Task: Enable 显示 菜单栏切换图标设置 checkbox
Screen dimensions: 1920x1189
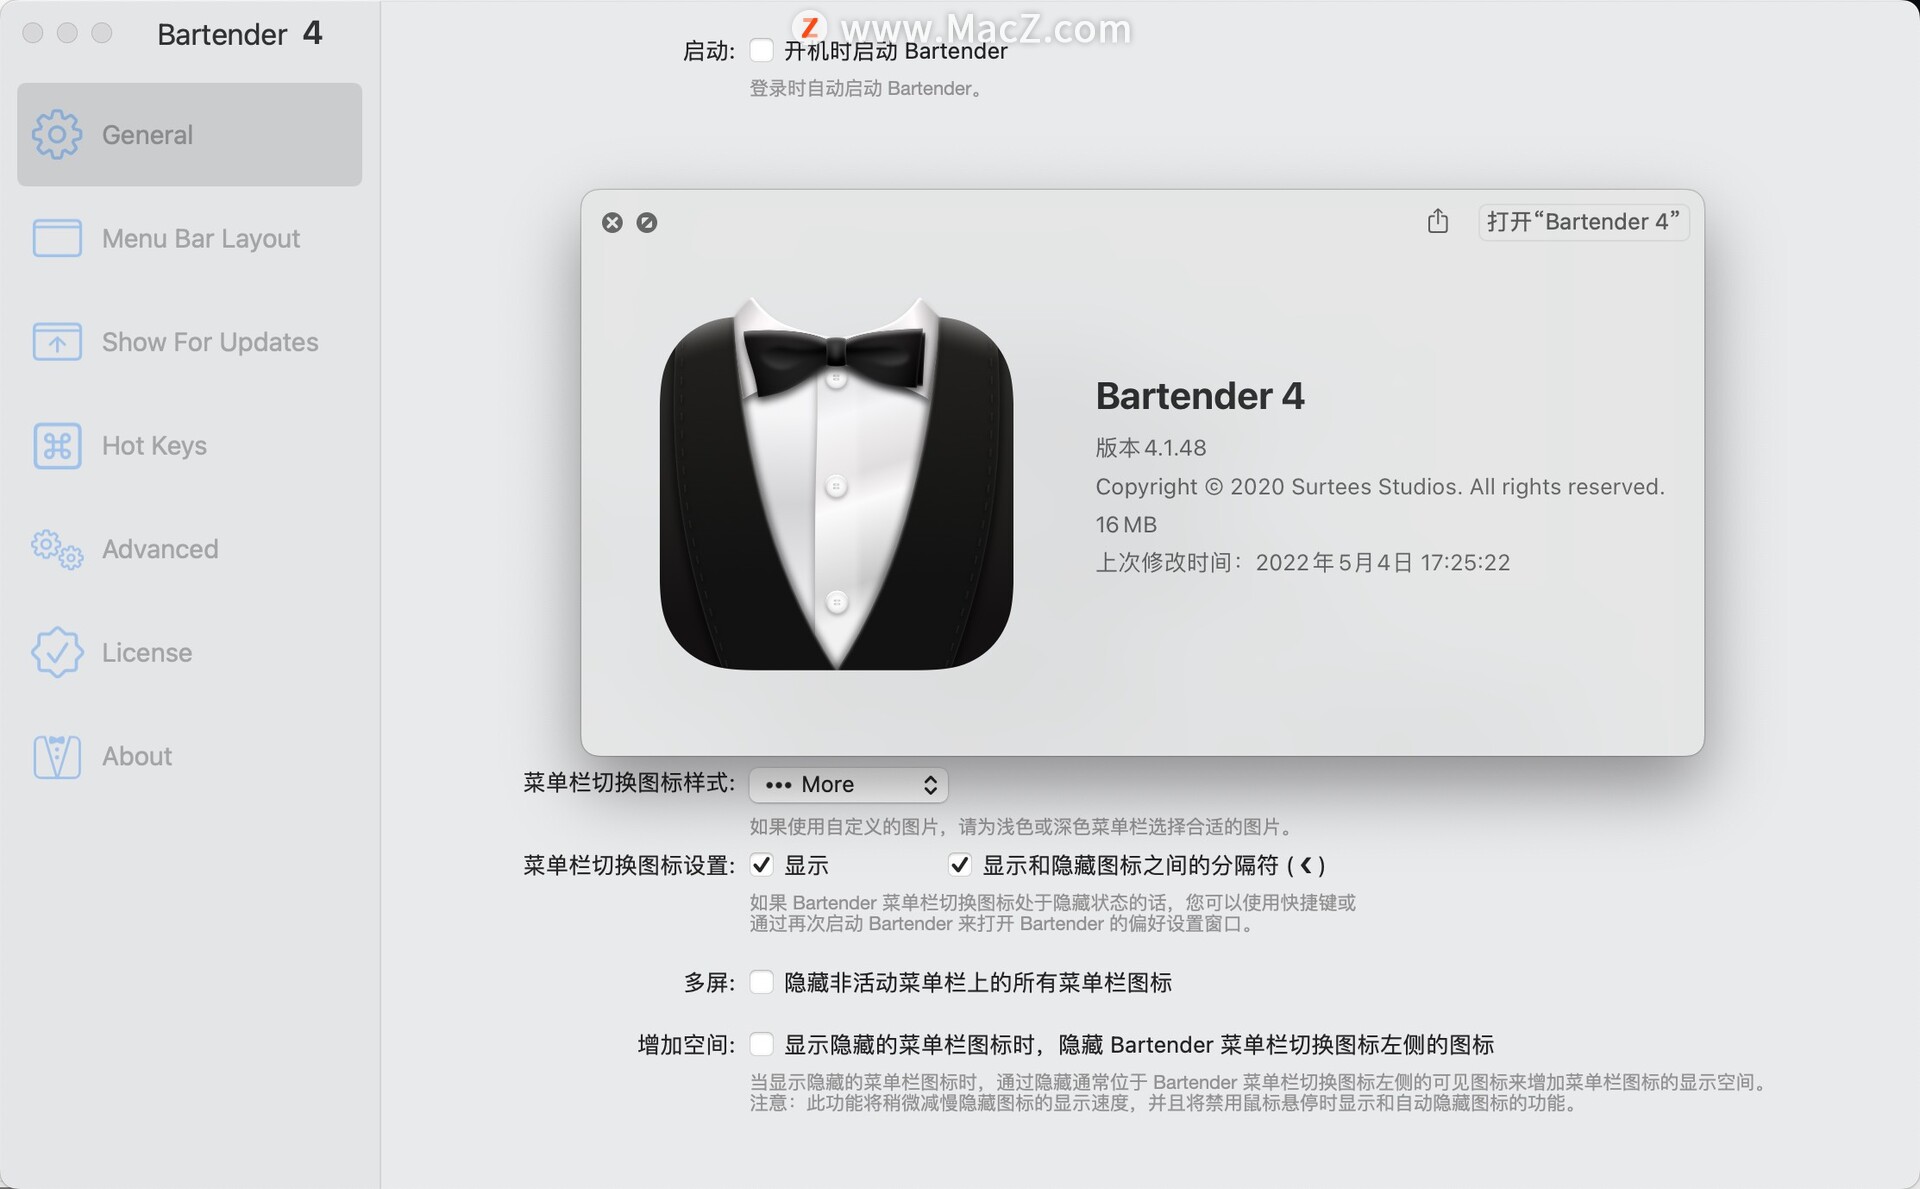Action: pos(758,863)
